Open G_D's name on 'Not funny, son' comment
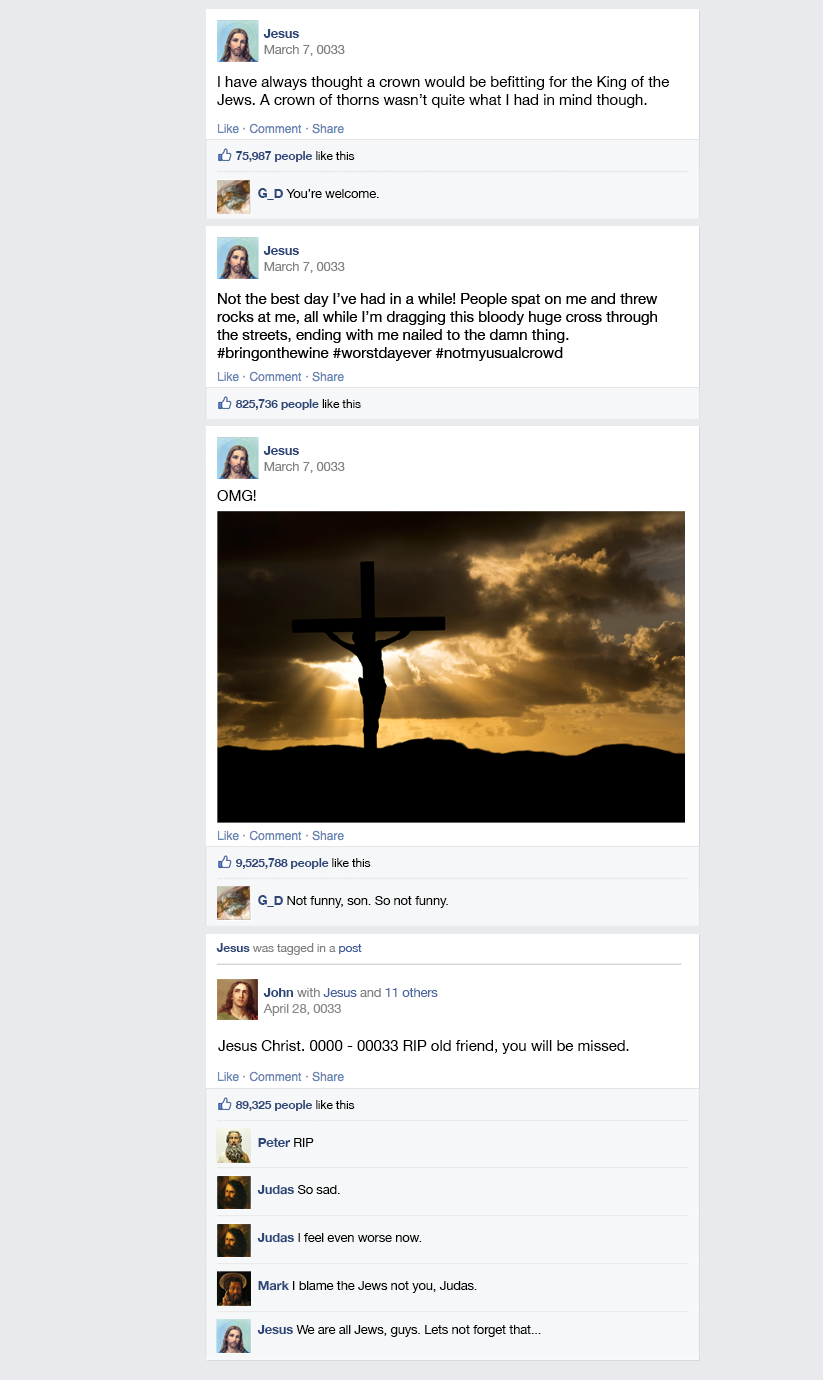The image size is (823, 1380). 270,901
